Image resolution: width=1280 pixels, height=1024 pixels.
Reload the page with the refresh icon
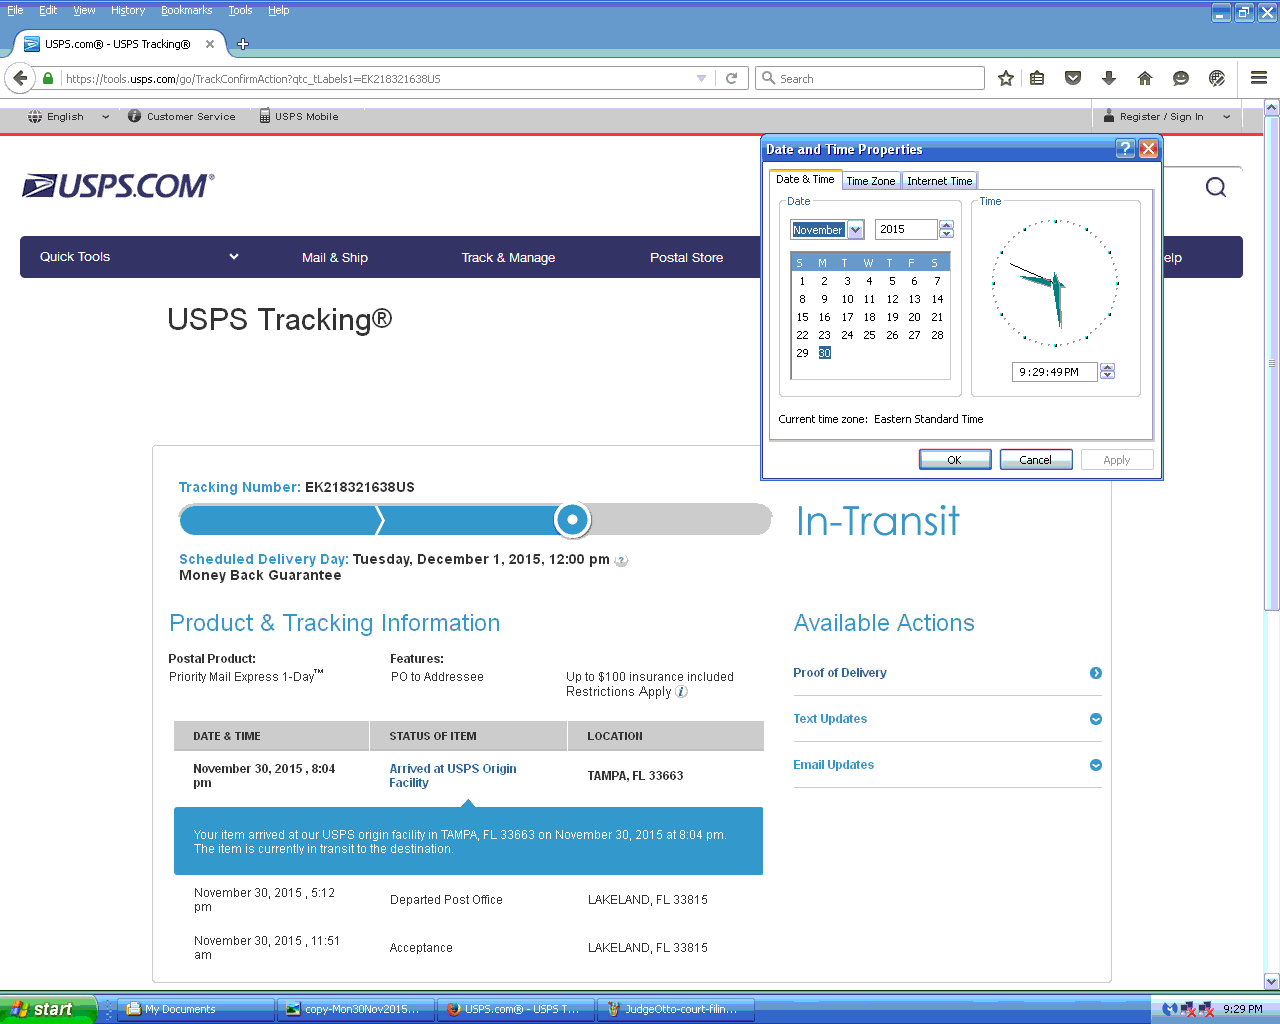[x=731, y=78]
